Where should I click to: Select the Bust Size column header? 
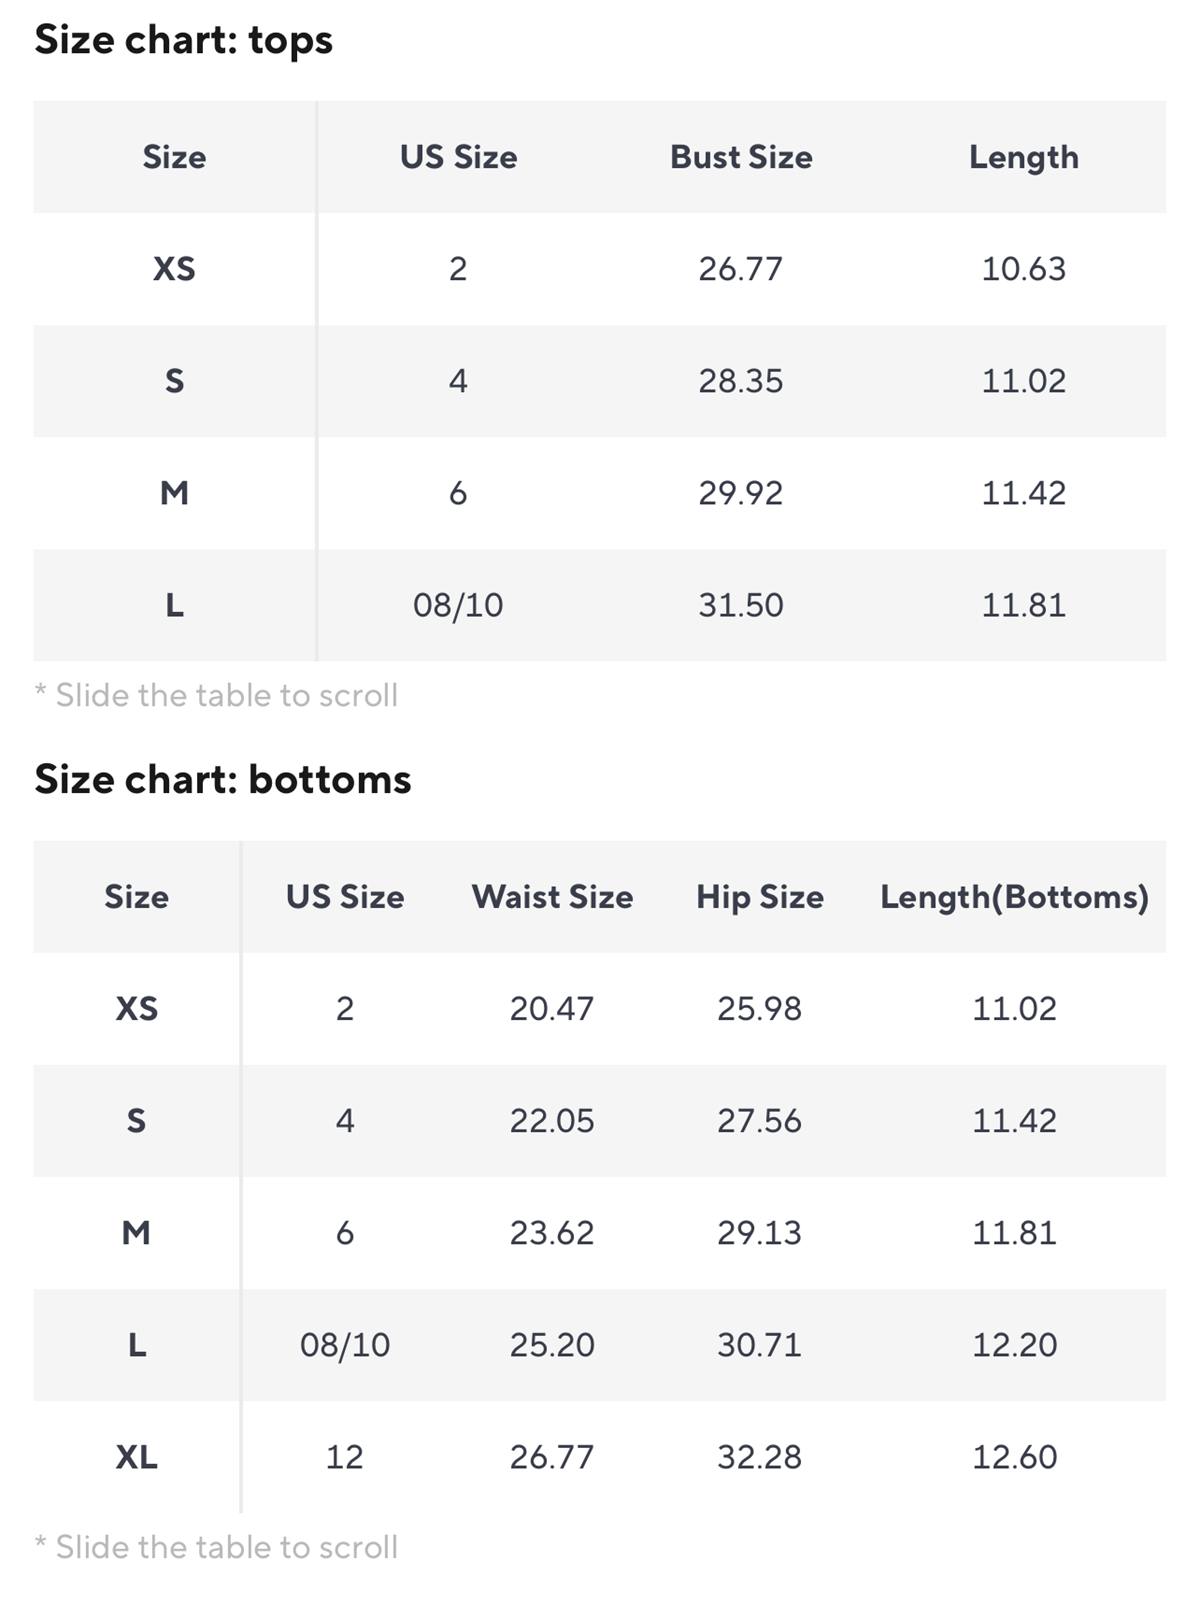click(x=741, y=157)
